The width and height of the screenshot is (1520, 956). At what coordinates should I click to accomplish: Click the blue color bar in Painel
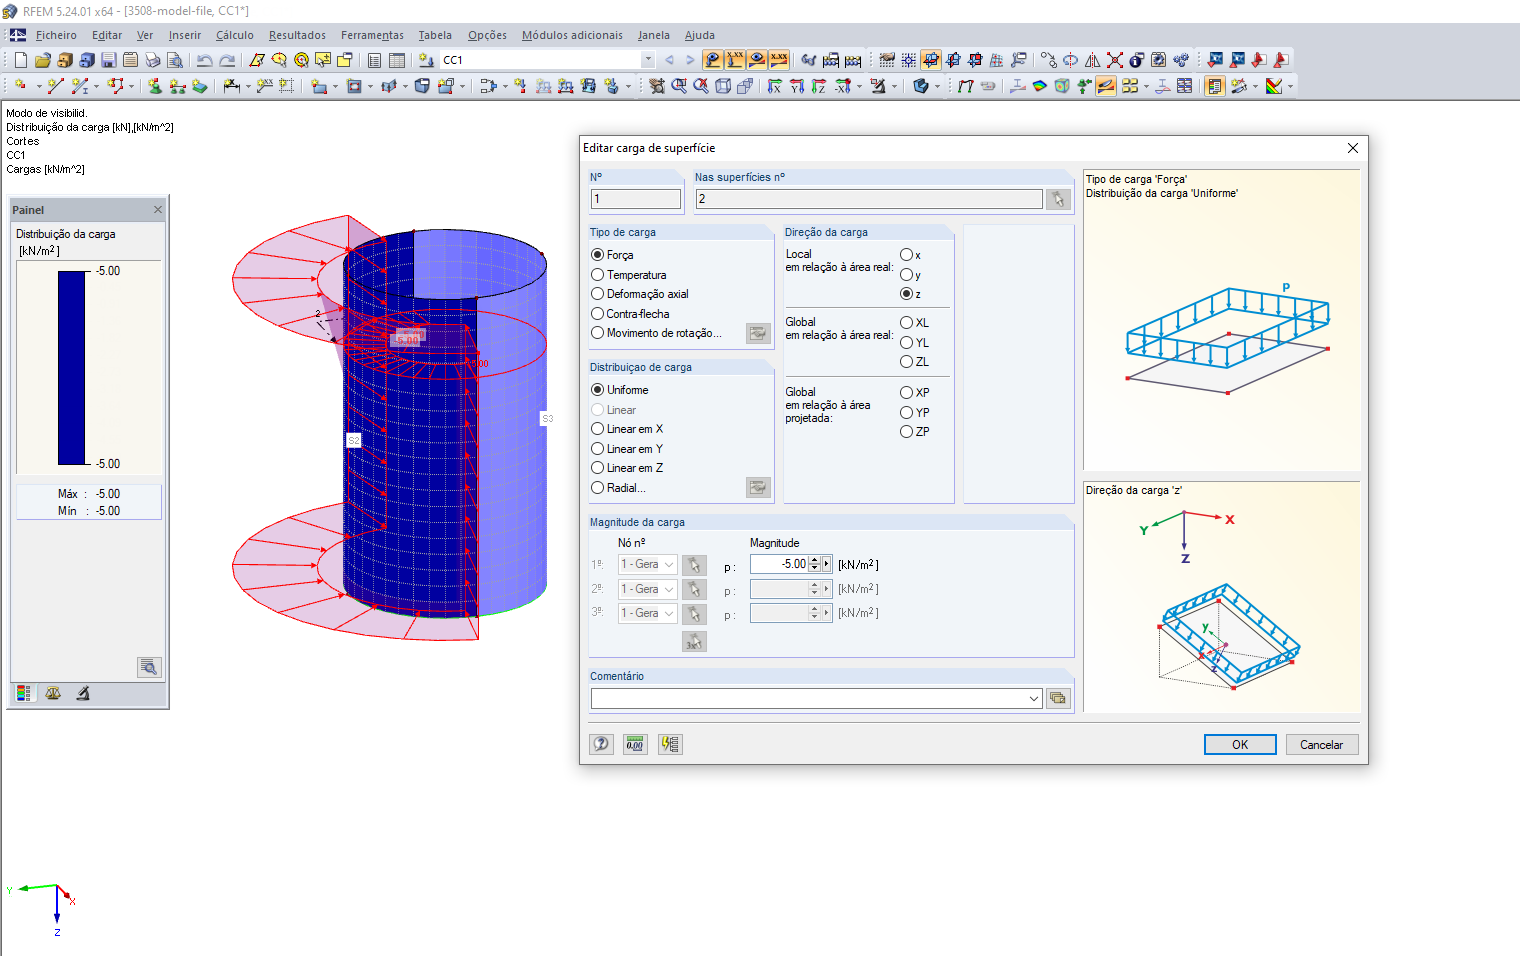(73, 367)
